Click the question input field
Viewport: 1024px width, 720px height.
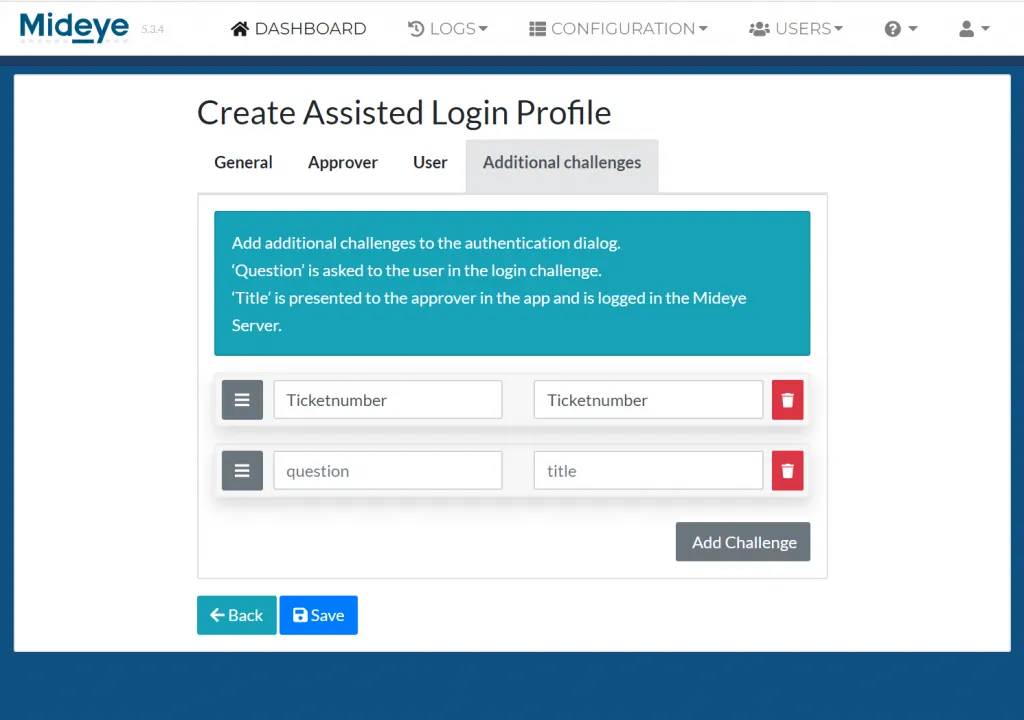pos(387,470)
